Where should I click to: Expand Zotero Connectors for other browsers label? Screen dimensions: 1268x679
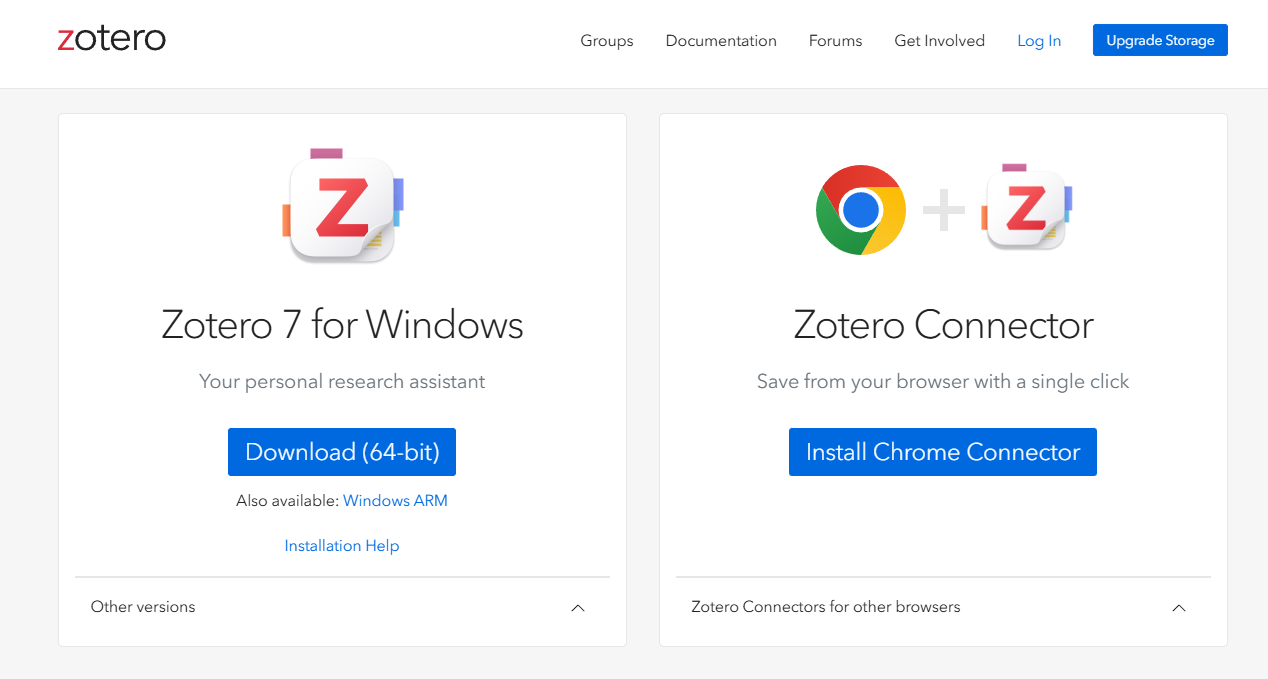pos(826,607)
